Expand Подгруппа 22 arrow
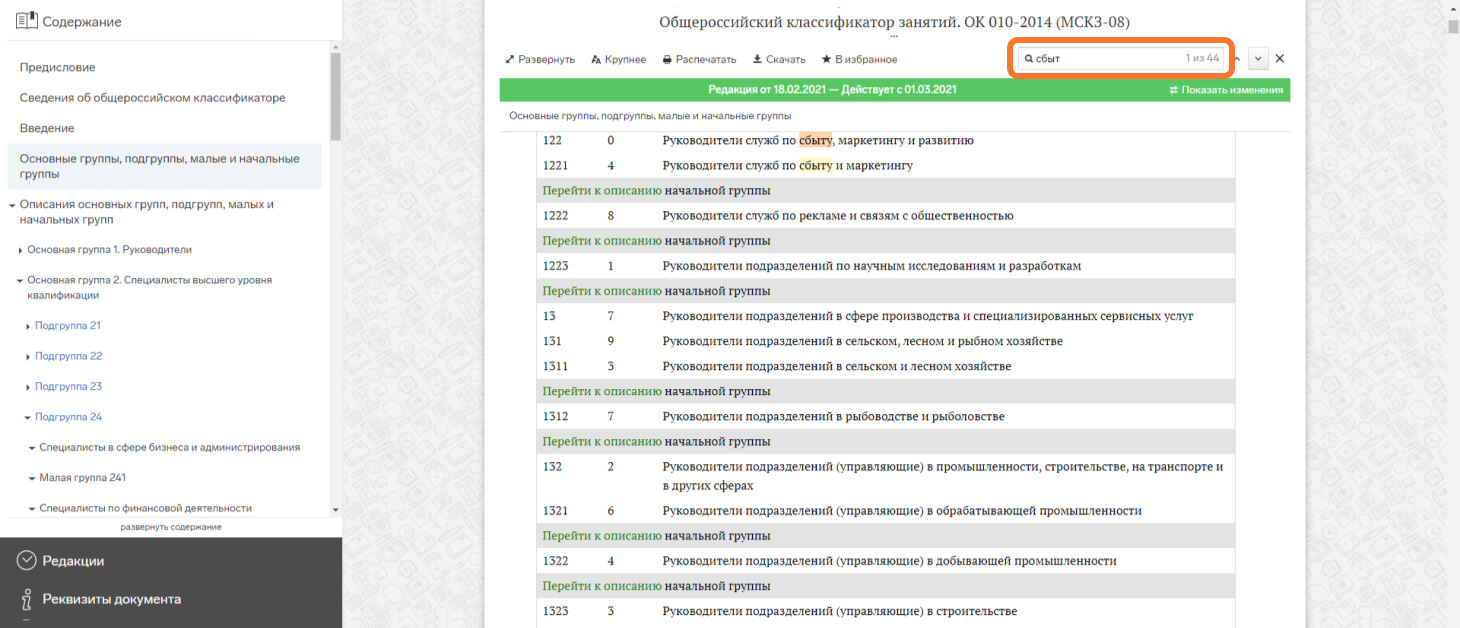This screenshot has width=1460, height=628. (28, 357)
